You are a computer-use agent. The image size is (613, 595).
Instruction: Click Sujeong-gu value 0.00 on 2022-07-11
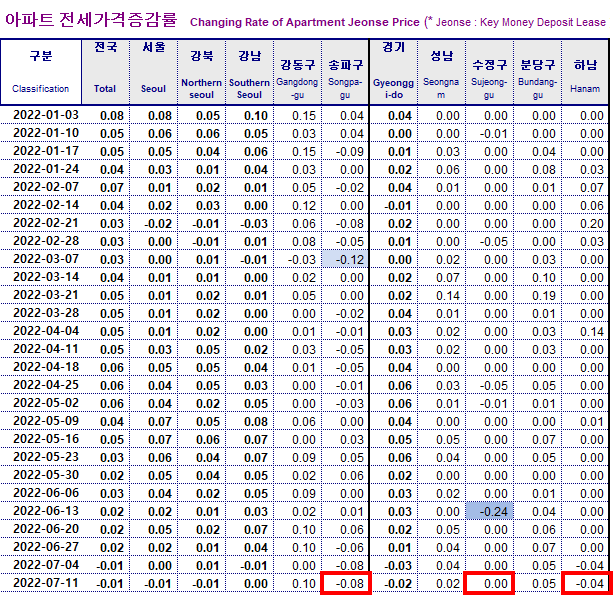(x=489, y=584)
